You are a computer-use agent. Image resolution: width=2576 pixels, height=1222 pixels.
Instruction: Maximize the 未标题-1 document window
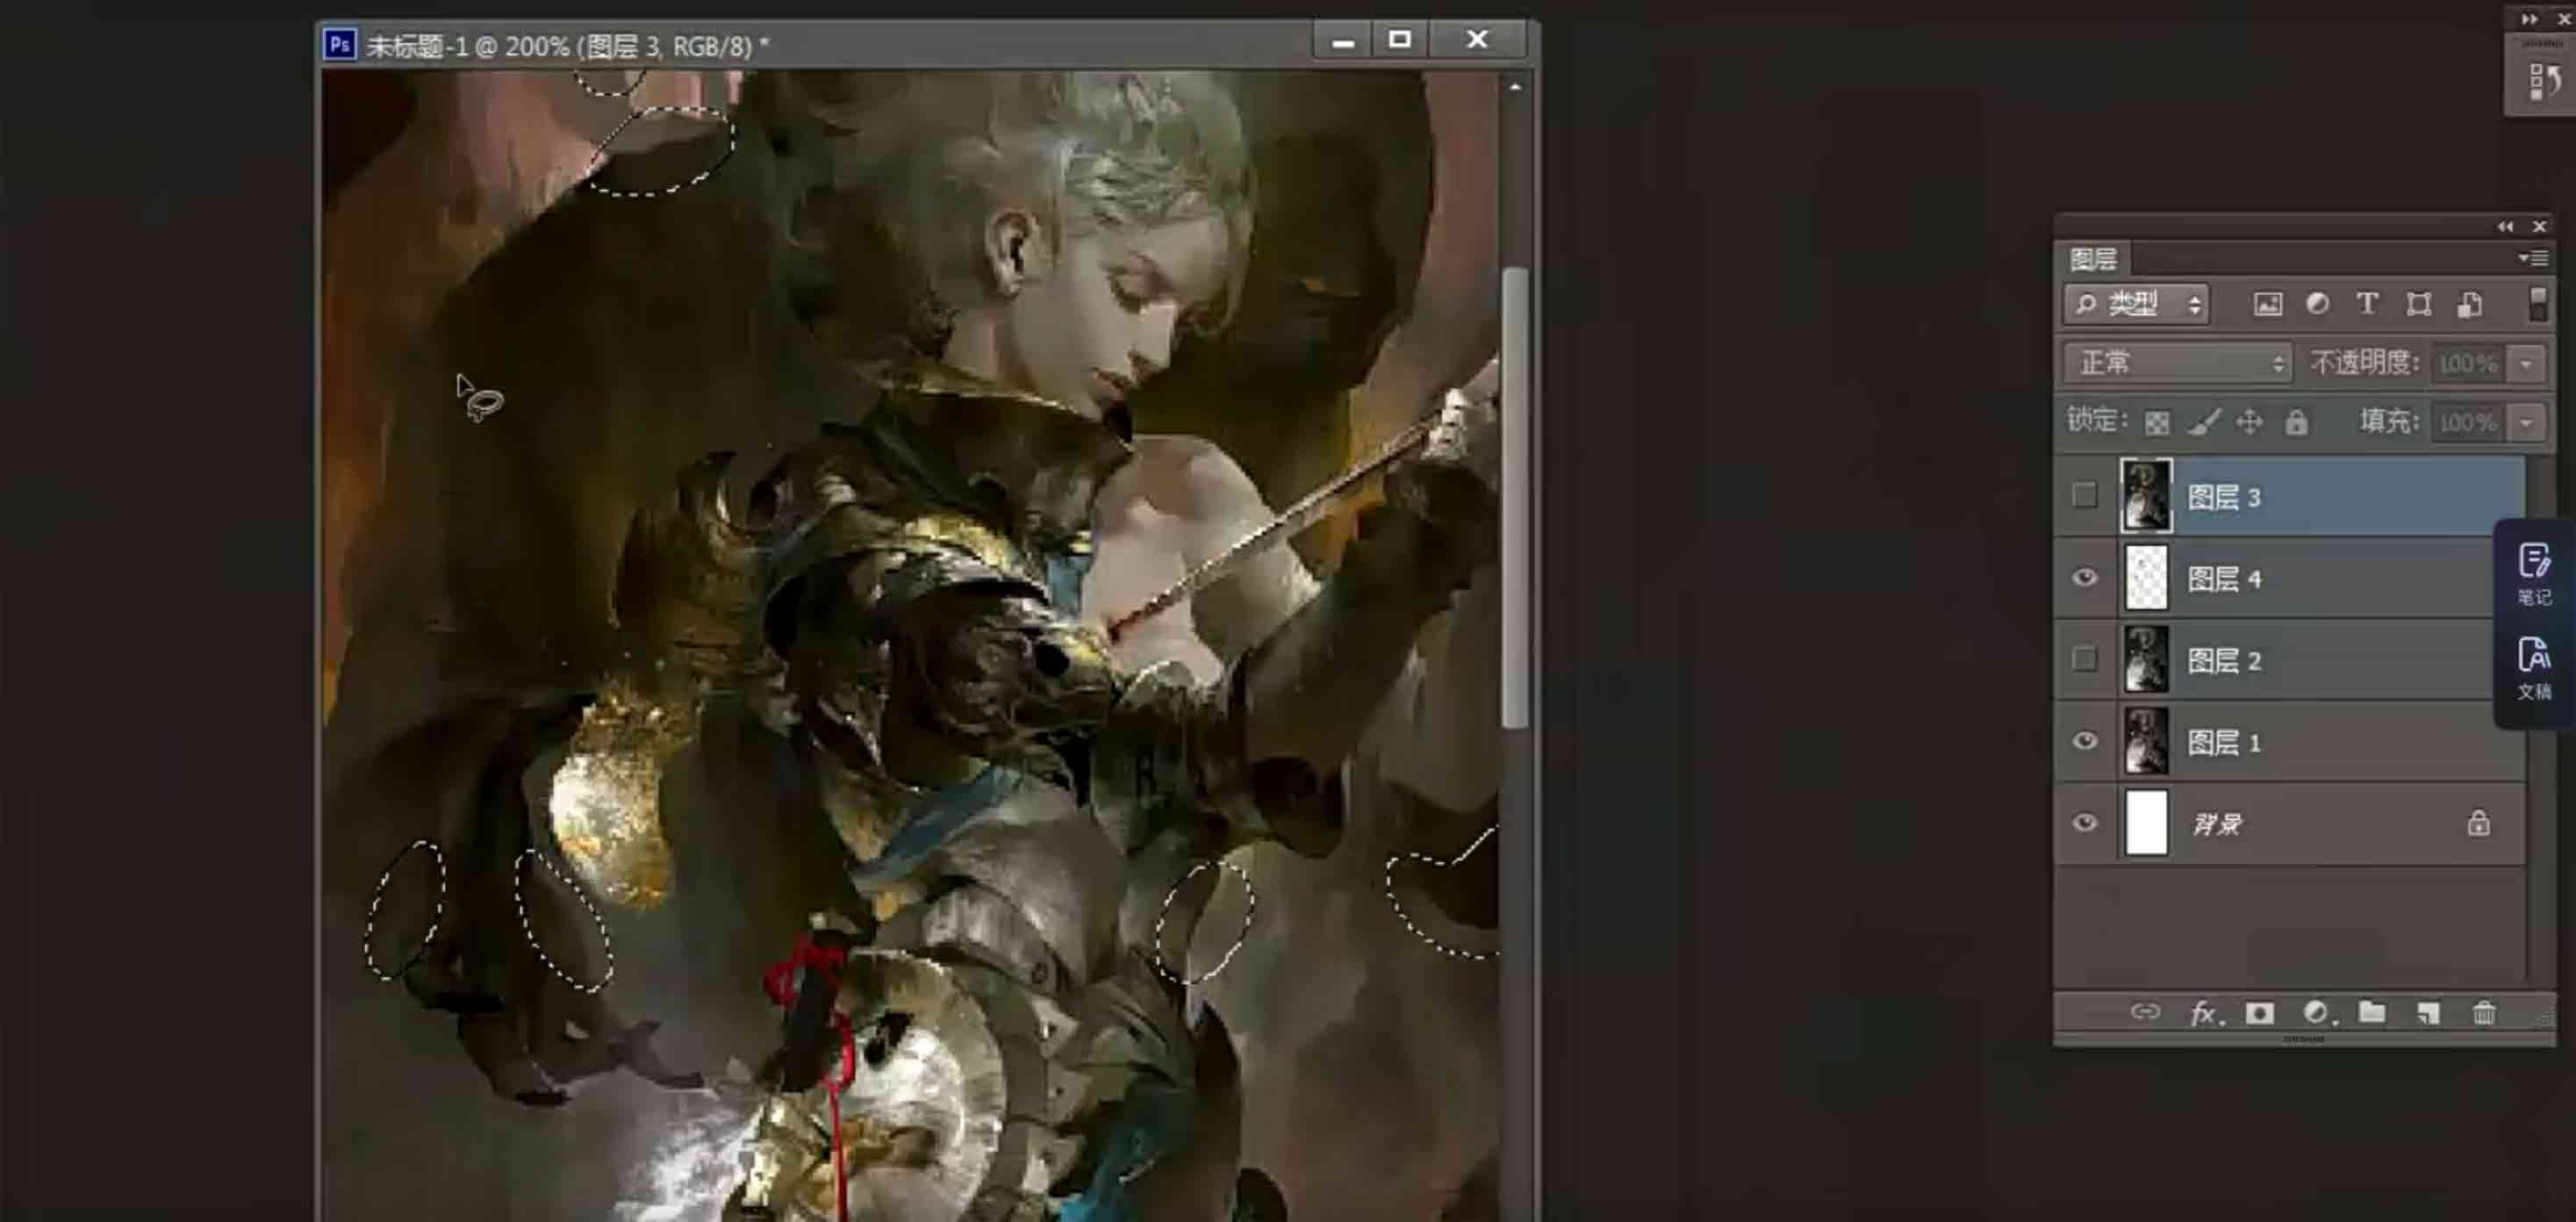point(1399,39)
